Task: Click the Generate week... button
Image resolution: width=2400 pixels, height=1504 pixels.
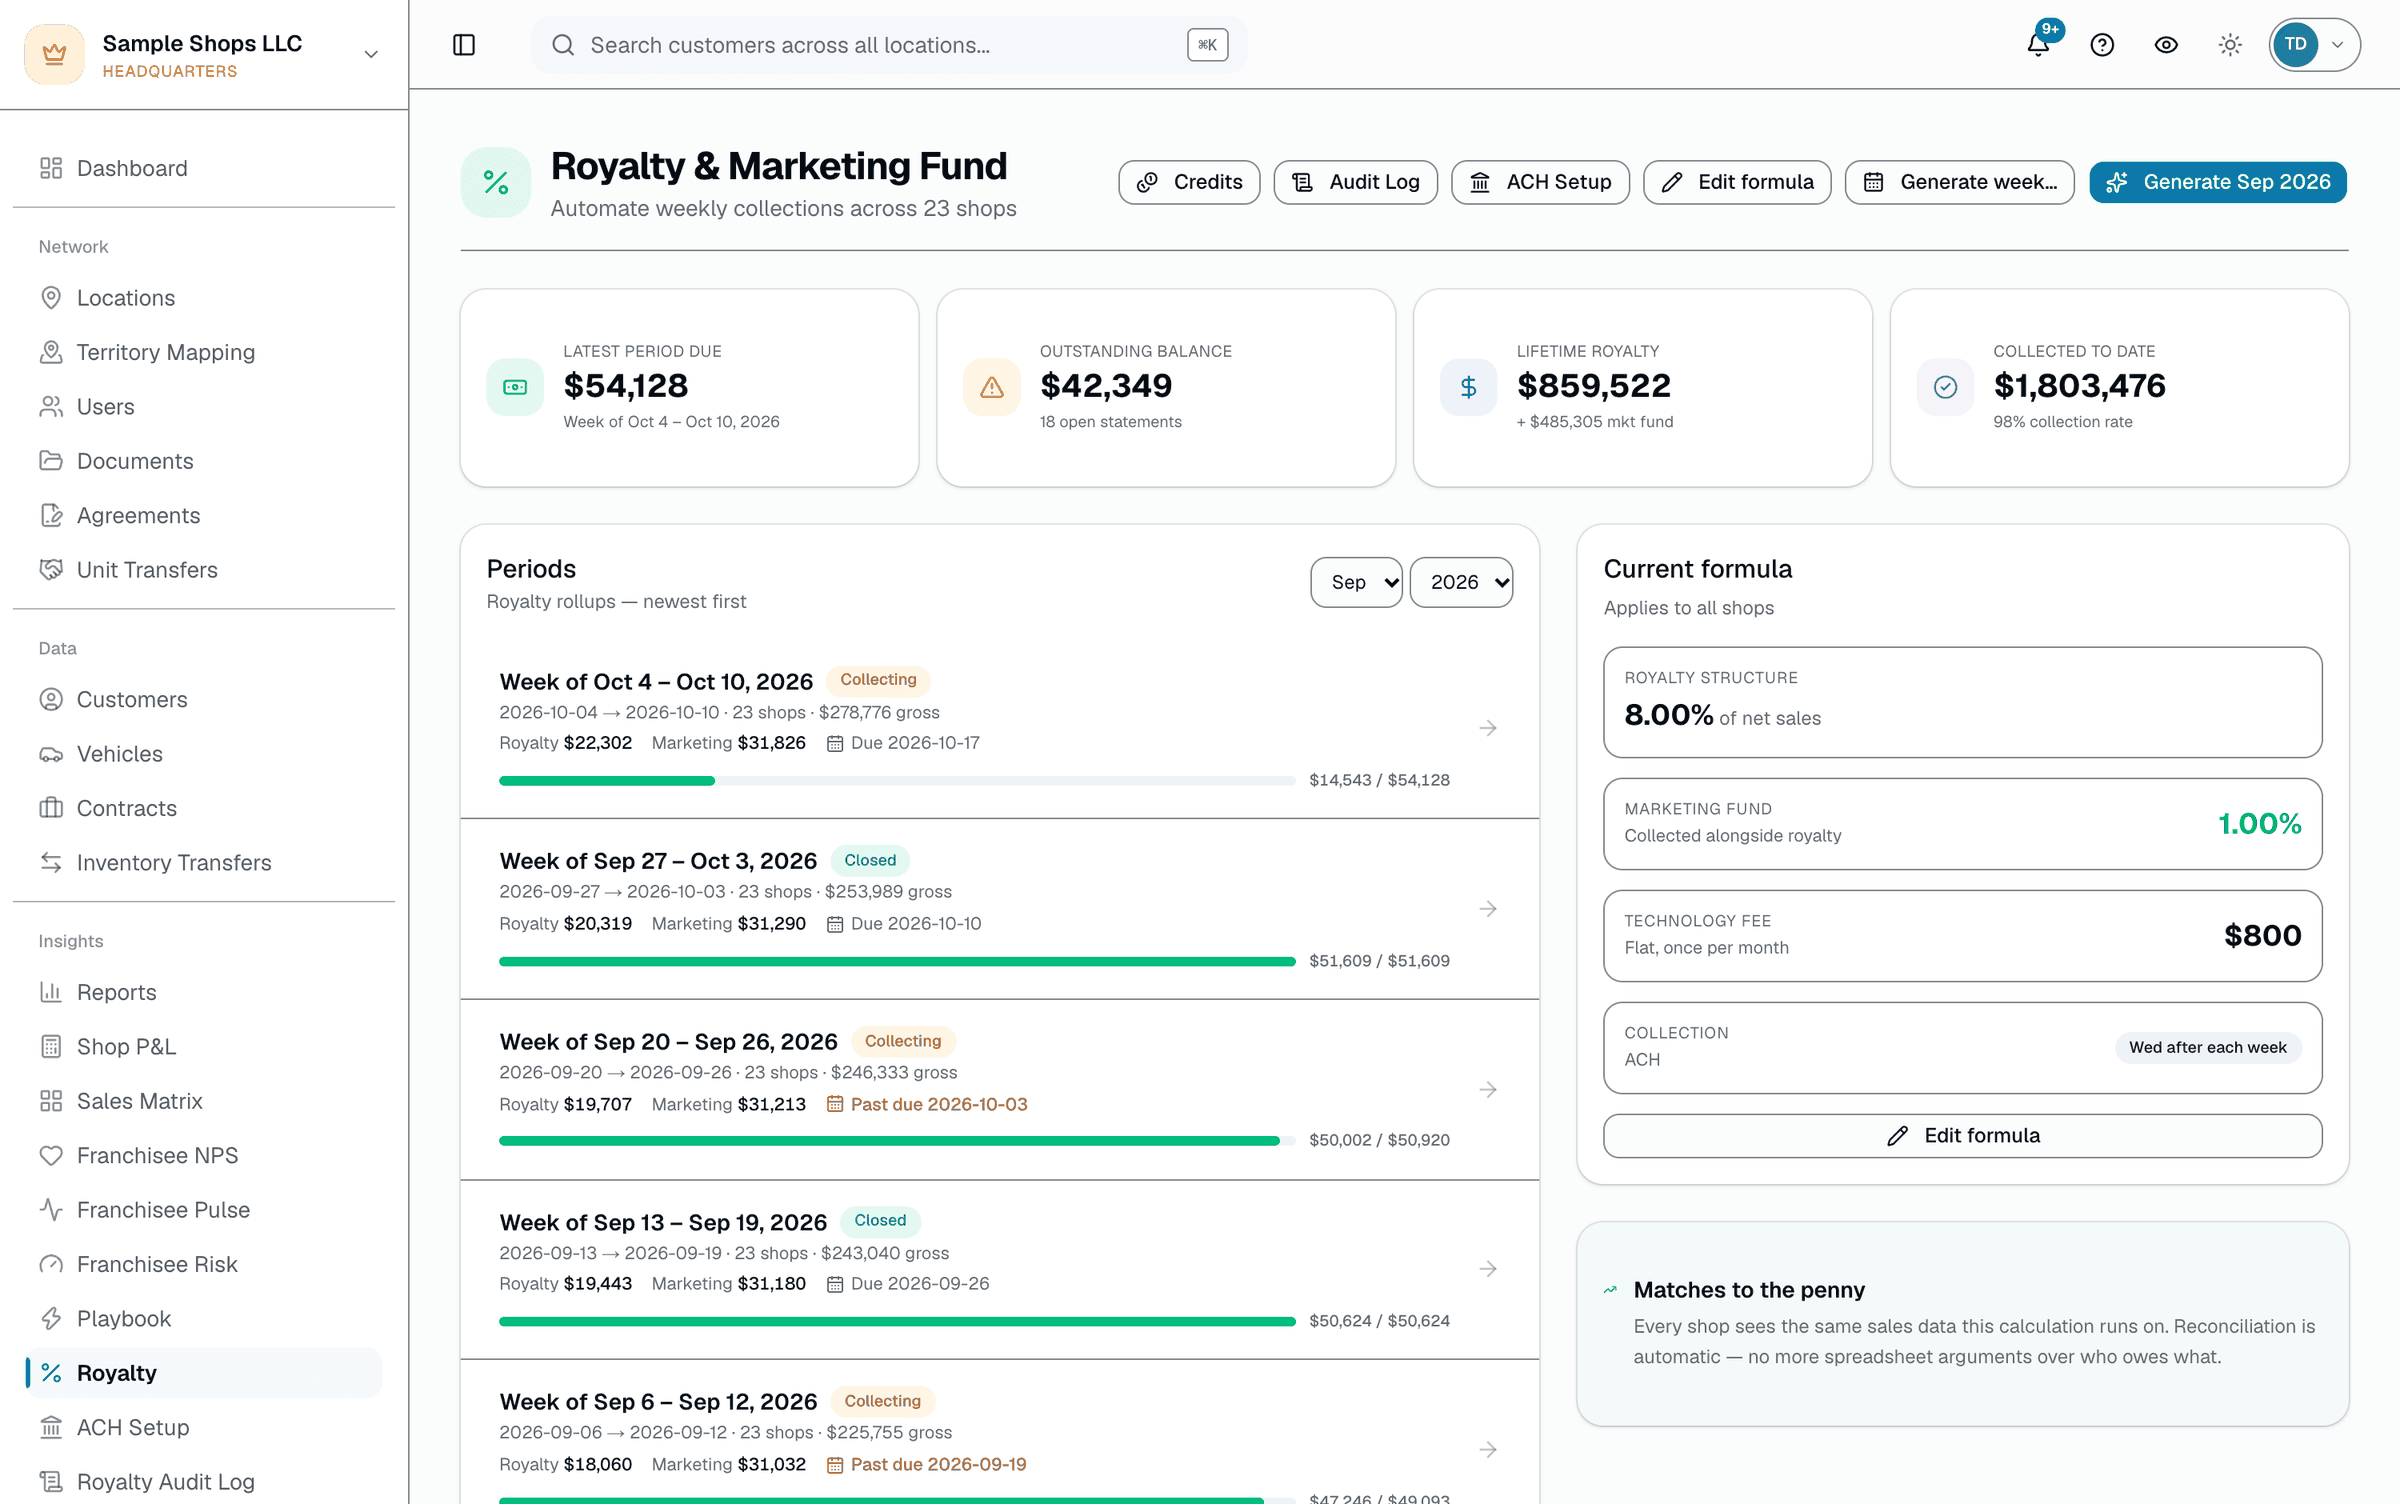Action: [x=1959, y=182]
